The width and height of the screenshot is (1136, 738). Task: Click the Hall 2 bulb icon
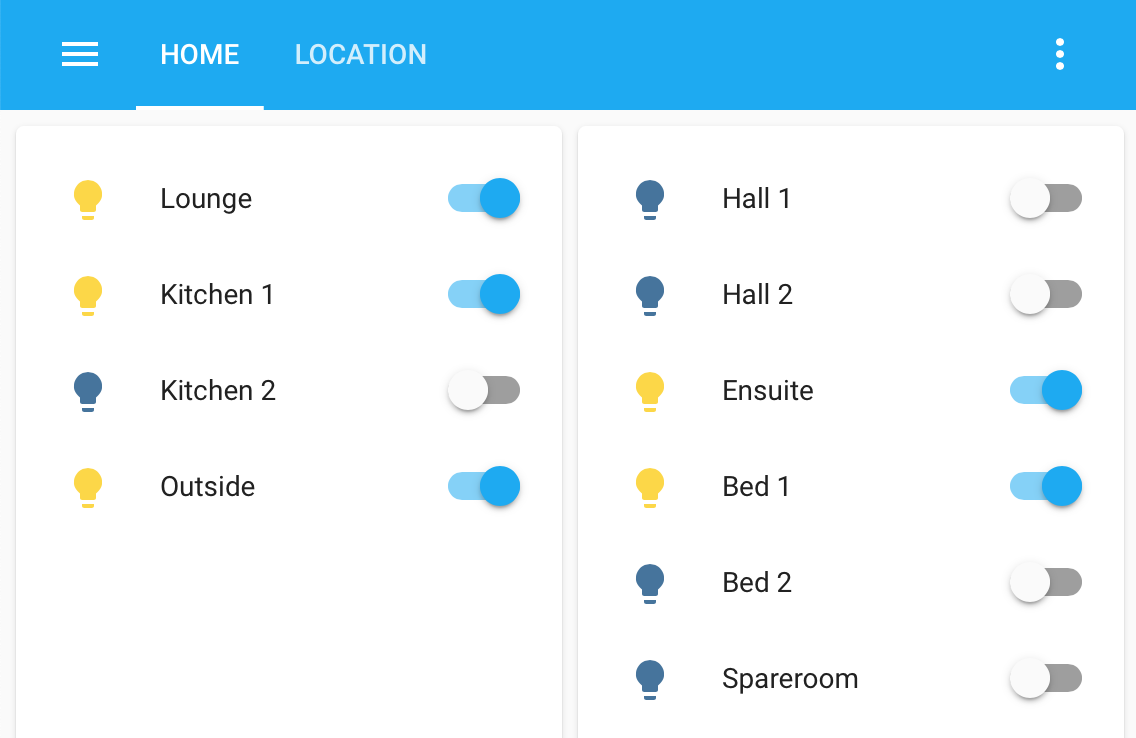650,294
